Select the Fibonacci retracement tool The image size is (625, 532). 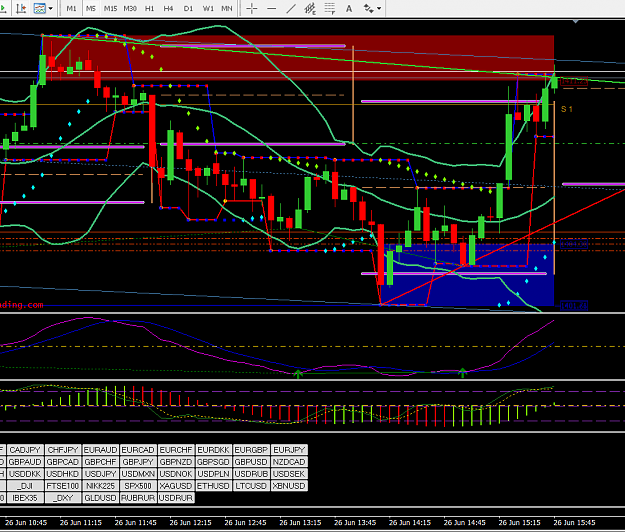point(330,8)
